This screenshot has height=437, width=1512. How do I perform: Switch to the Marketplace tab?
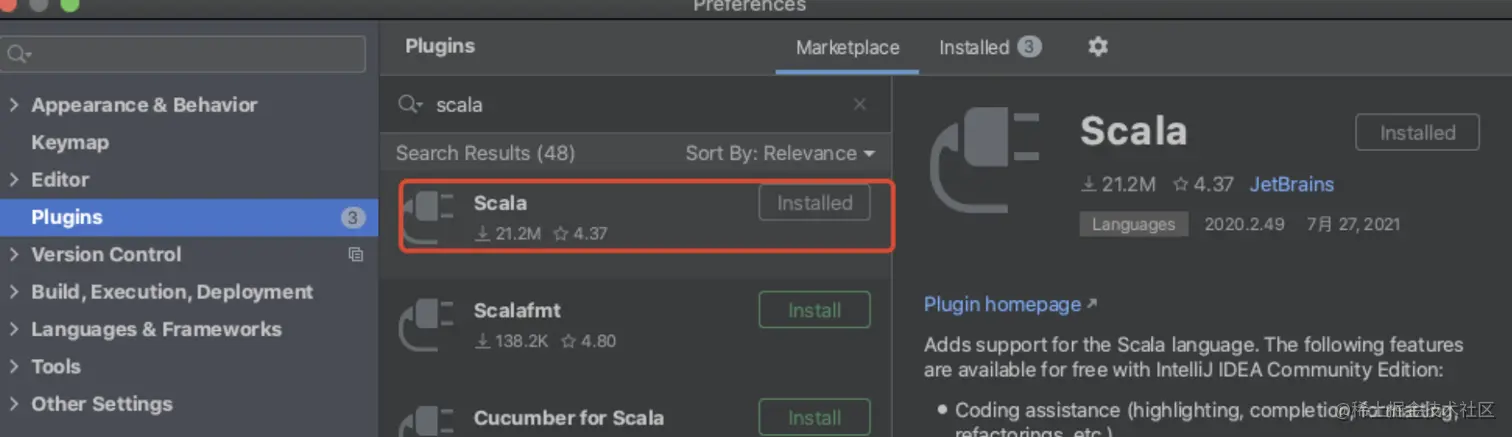(847, 47)
